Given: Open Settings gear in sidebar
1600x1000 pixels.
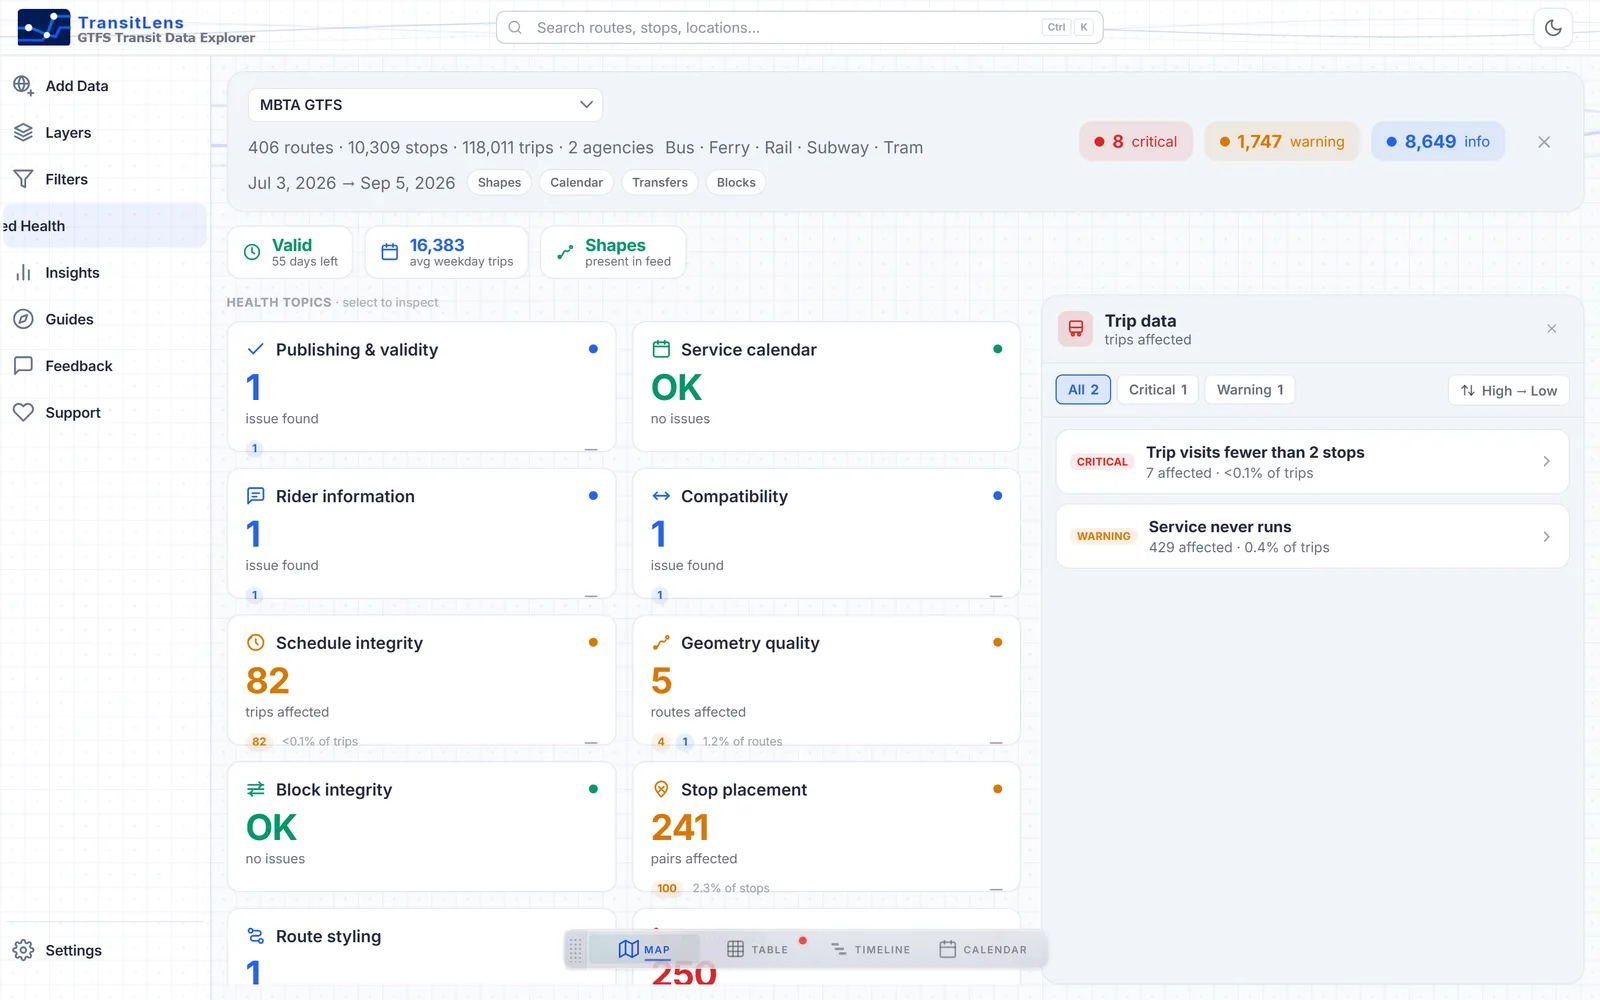Looking at the screenshot, I should click(x=104, y=950).
